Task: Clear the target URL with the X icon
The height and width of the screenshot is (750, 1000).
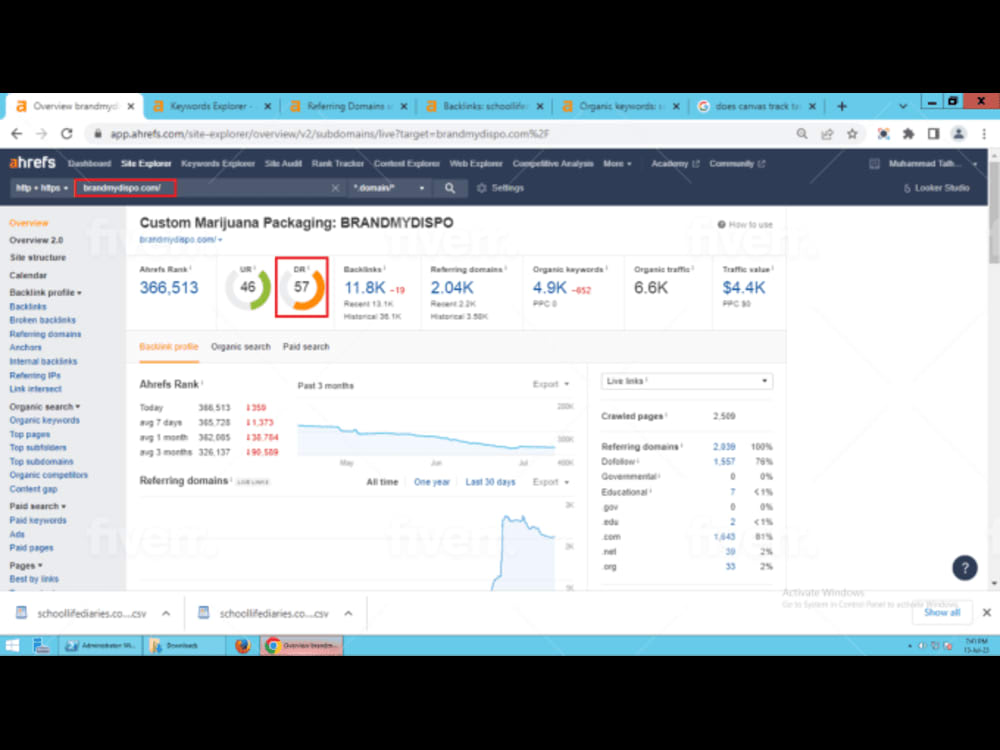Action: (335, 188)
